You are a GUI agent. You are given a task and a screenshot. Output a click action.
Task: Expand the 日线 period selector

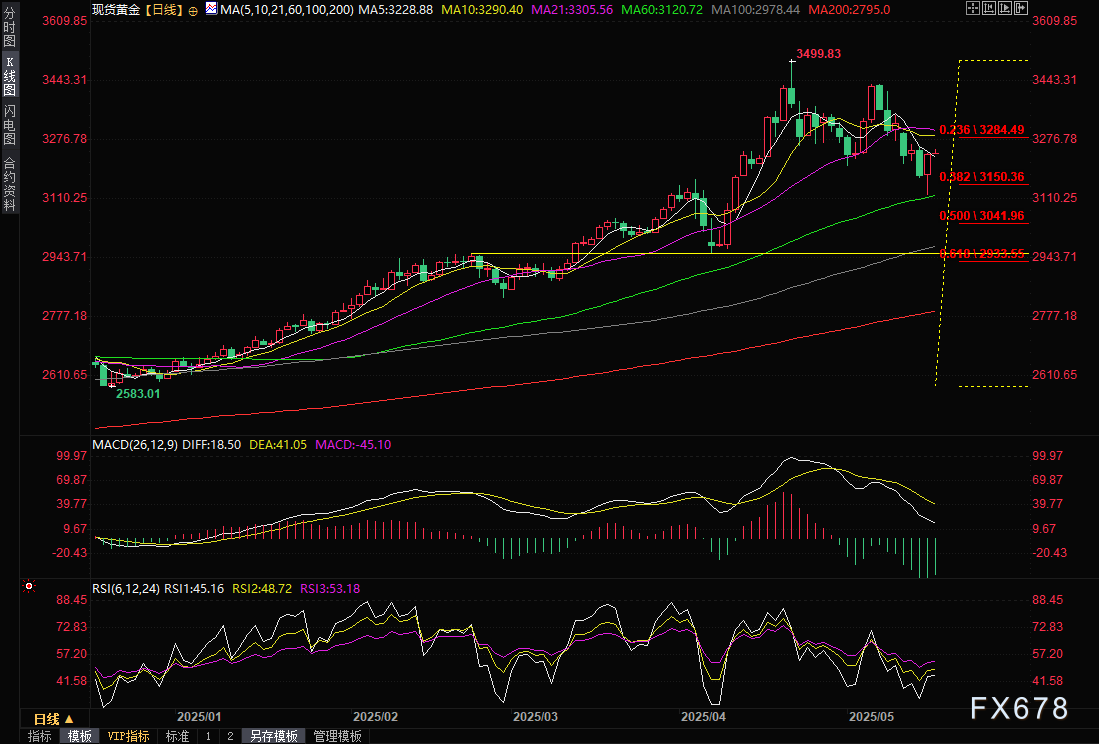tap(54, 719)
